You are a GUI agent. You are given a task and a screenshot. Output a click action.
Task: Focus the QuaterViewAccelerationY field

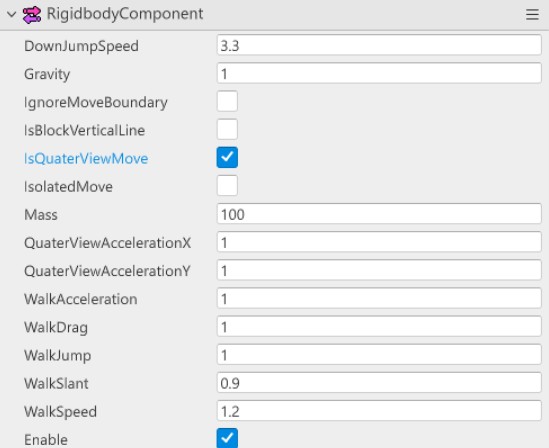tap(379, 270)
